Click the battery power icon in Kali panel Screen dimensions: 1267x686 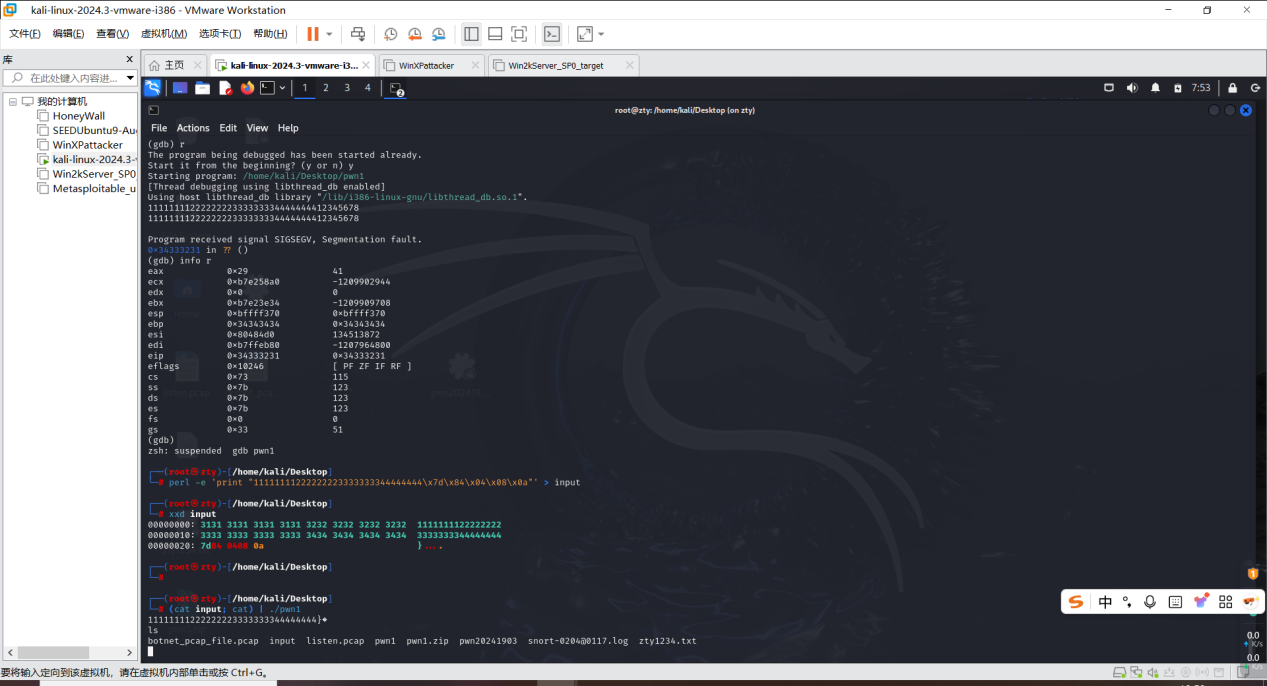1180,88
